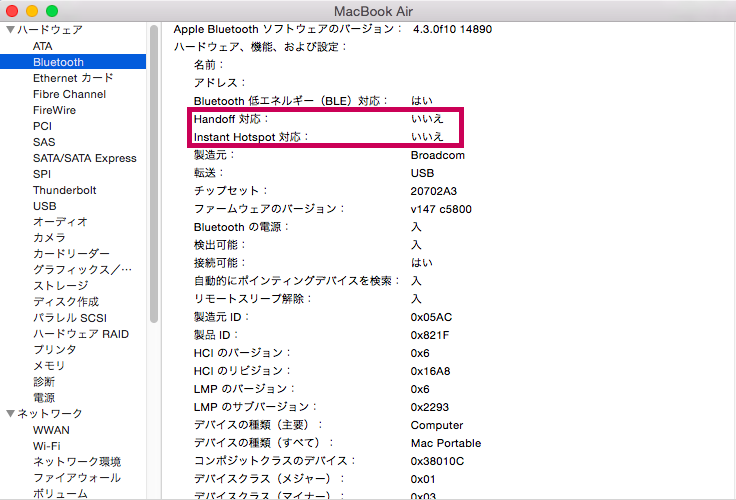Select カメラ in the sidebar
The height and width of the screenshot is (500, 736).
tap(49, 238)
